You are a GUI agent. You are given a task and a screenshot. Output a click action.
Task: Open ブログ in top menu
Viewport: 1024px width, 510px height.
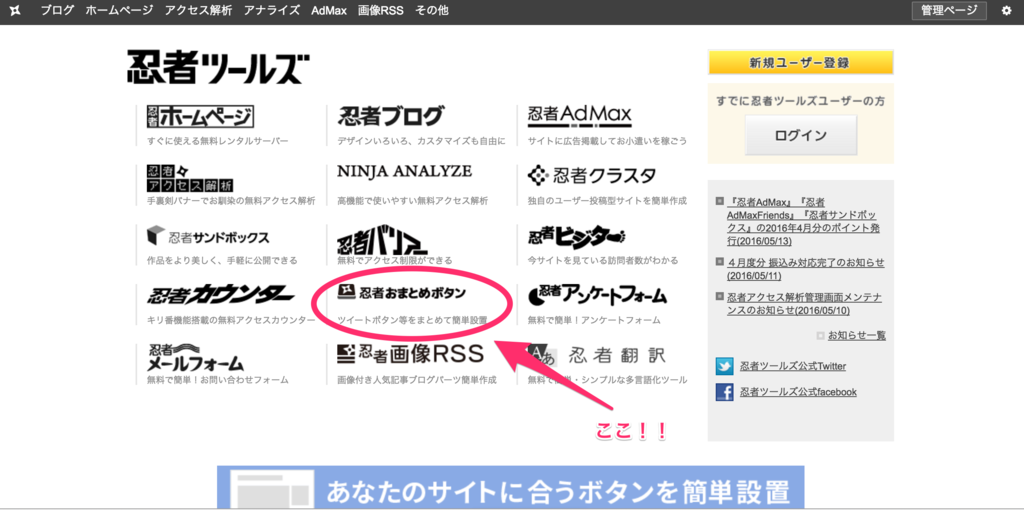point(57,10)
